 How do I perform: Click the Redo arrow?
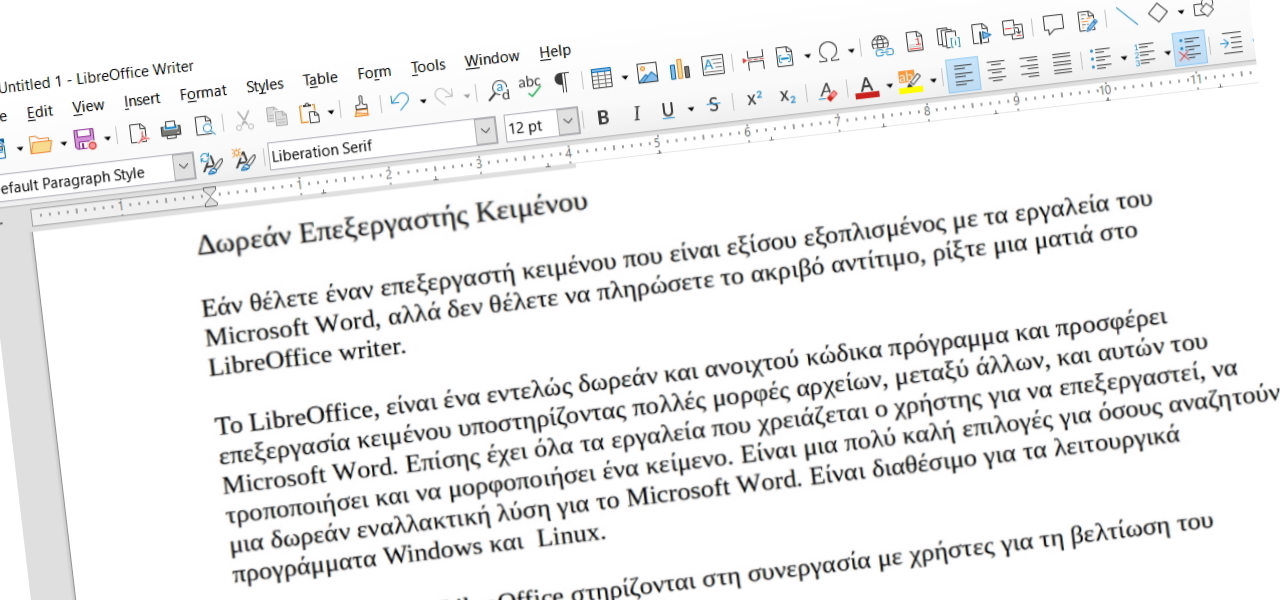point(445,97)
